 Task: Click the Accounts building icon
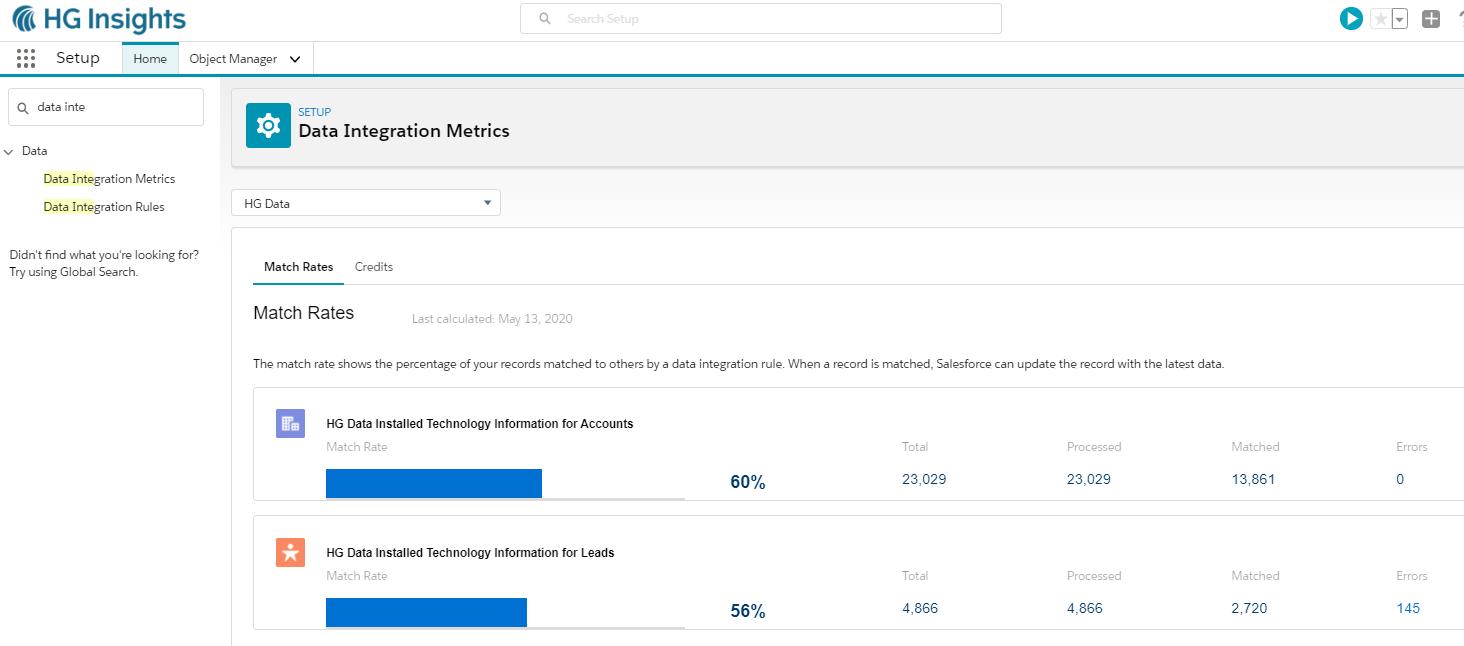tap(290, 423)
